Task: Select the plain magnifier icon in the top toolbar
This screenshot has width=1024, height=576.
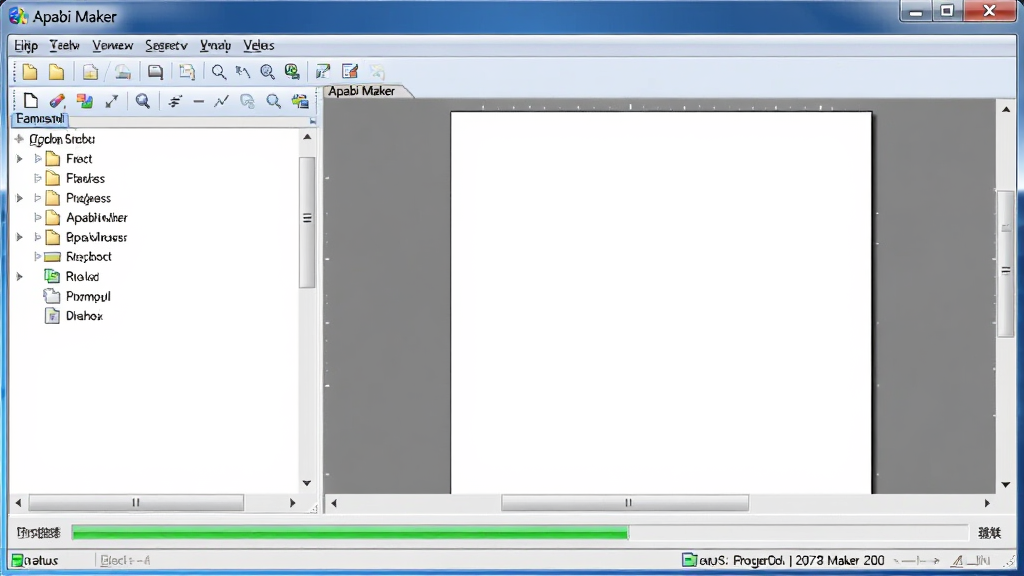Action: click(x=219, y=72)
